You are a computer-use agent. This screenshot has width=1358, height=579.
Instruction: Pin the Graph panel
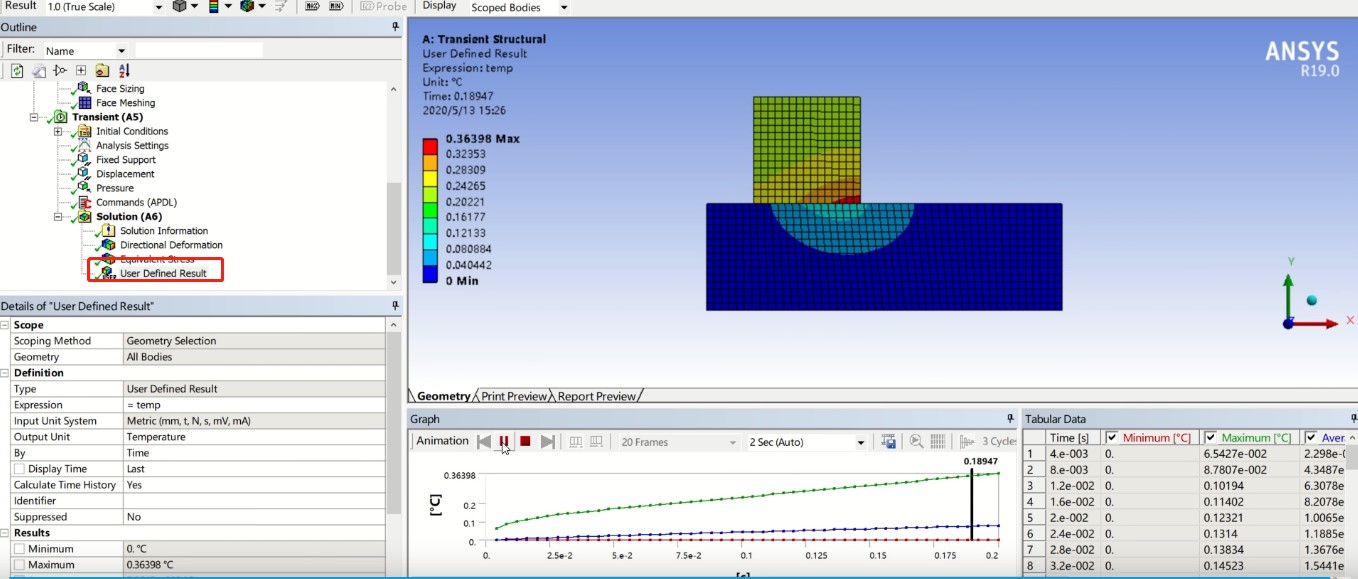1010,419
